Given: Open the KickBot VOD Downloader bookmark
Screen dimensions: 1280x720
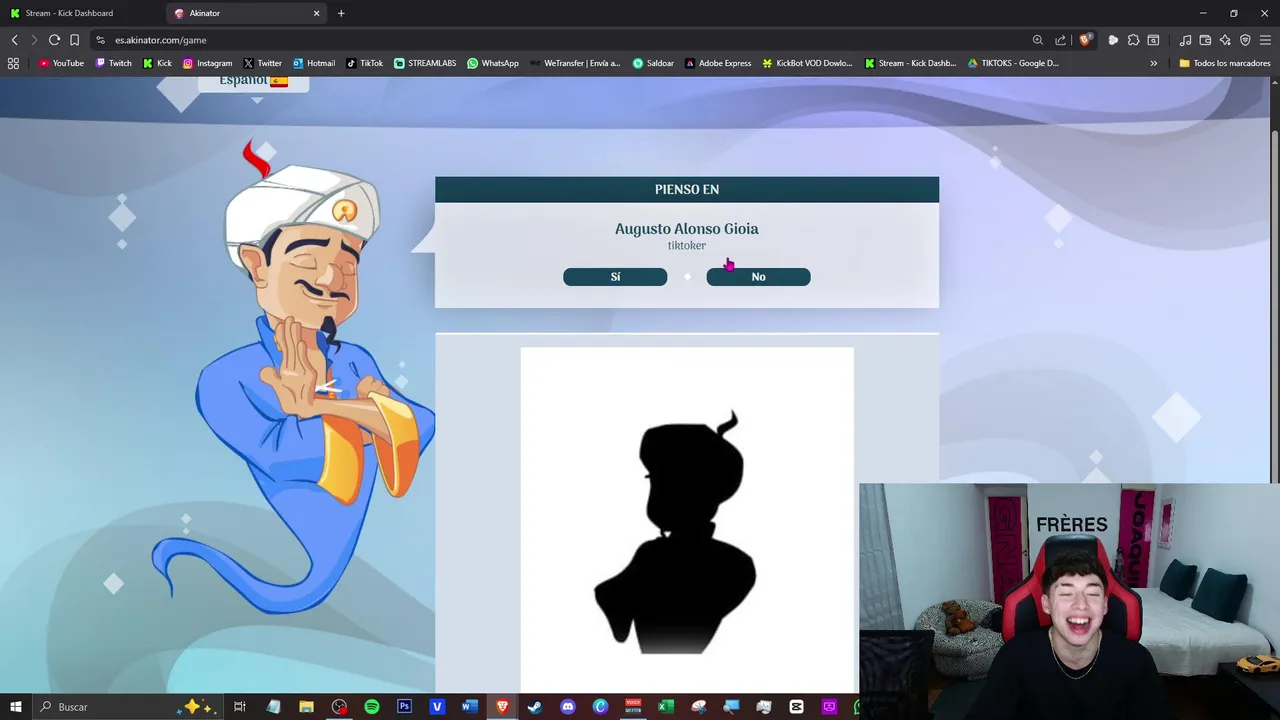Looking at the screenshot, I should point(807,63).
